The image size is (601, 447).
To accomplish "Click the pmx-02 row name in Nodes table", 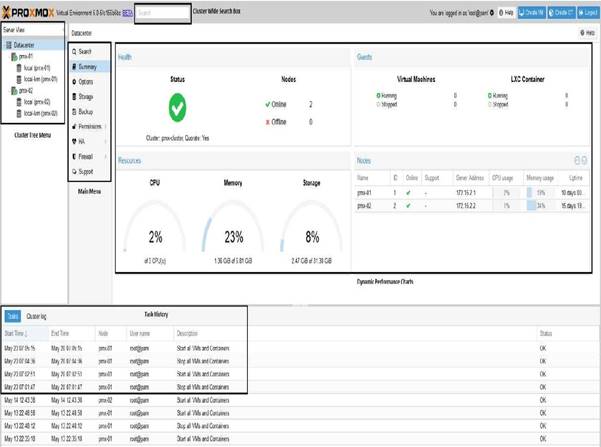I will [364, 206].
